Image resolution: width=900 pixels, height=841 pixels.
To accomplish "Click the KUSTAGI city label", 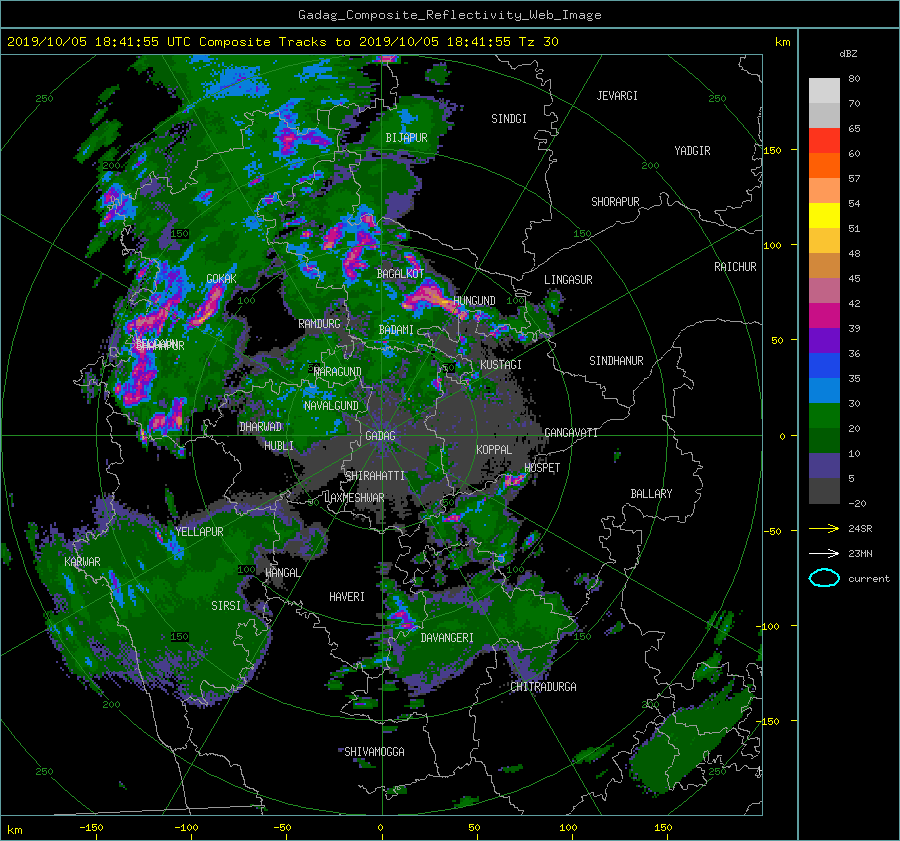I will [501, 365].
